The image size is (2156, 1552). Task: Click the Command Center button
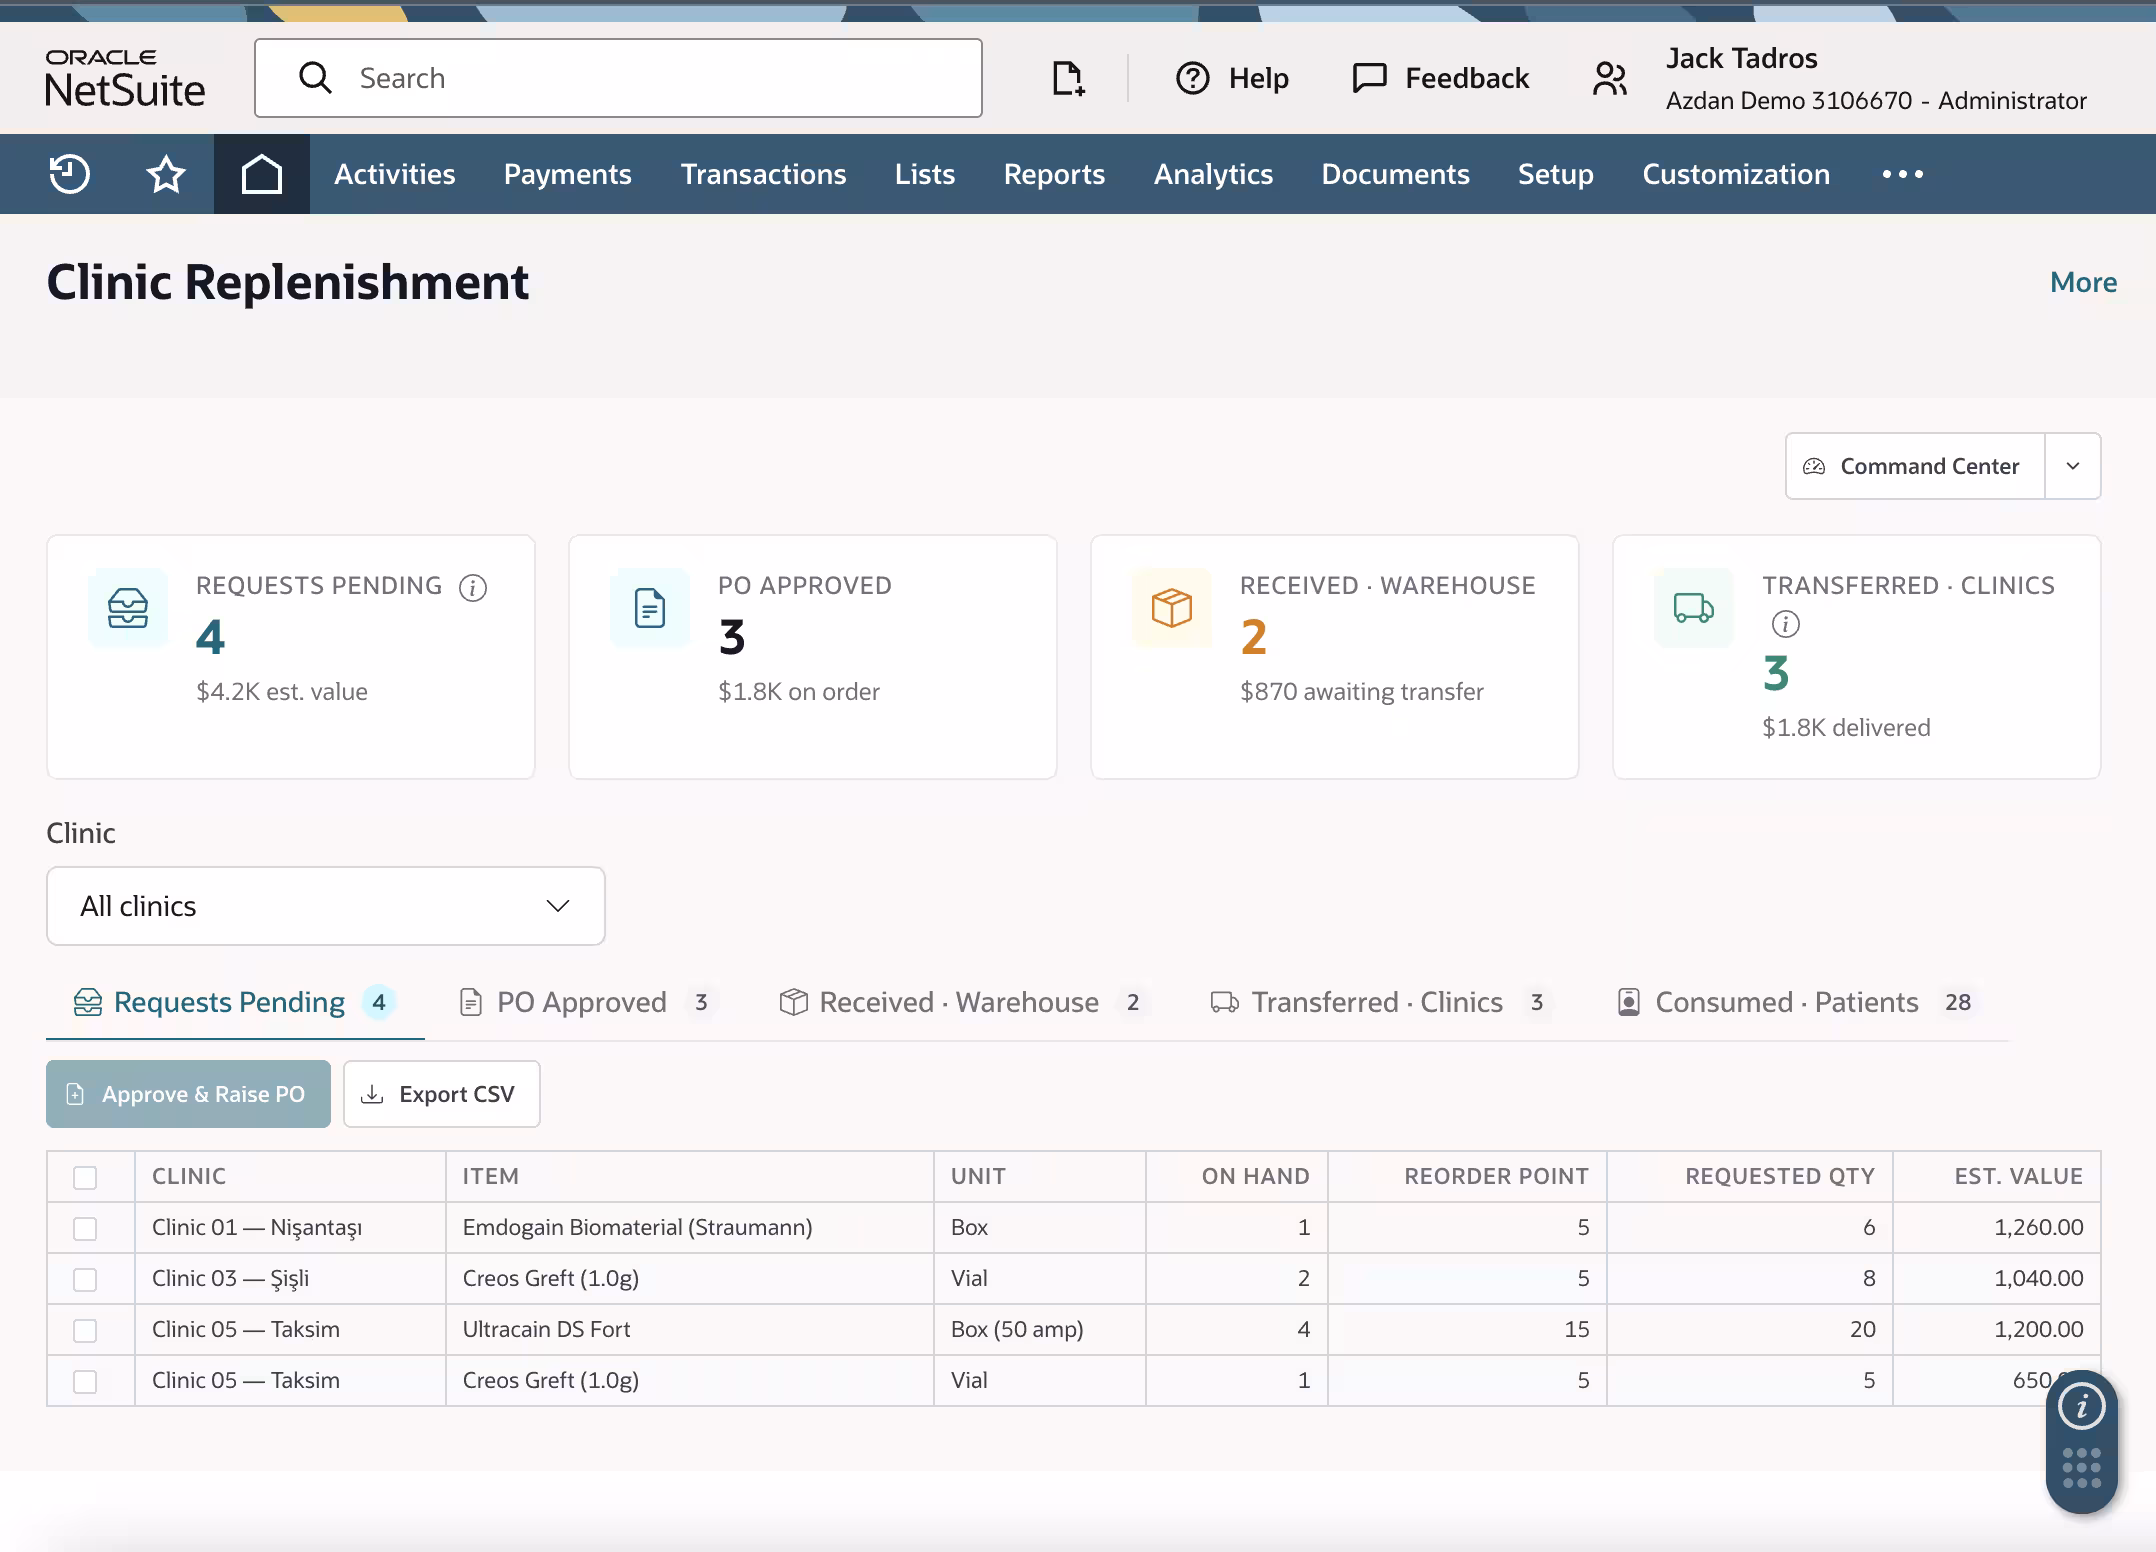(1915, 466)
